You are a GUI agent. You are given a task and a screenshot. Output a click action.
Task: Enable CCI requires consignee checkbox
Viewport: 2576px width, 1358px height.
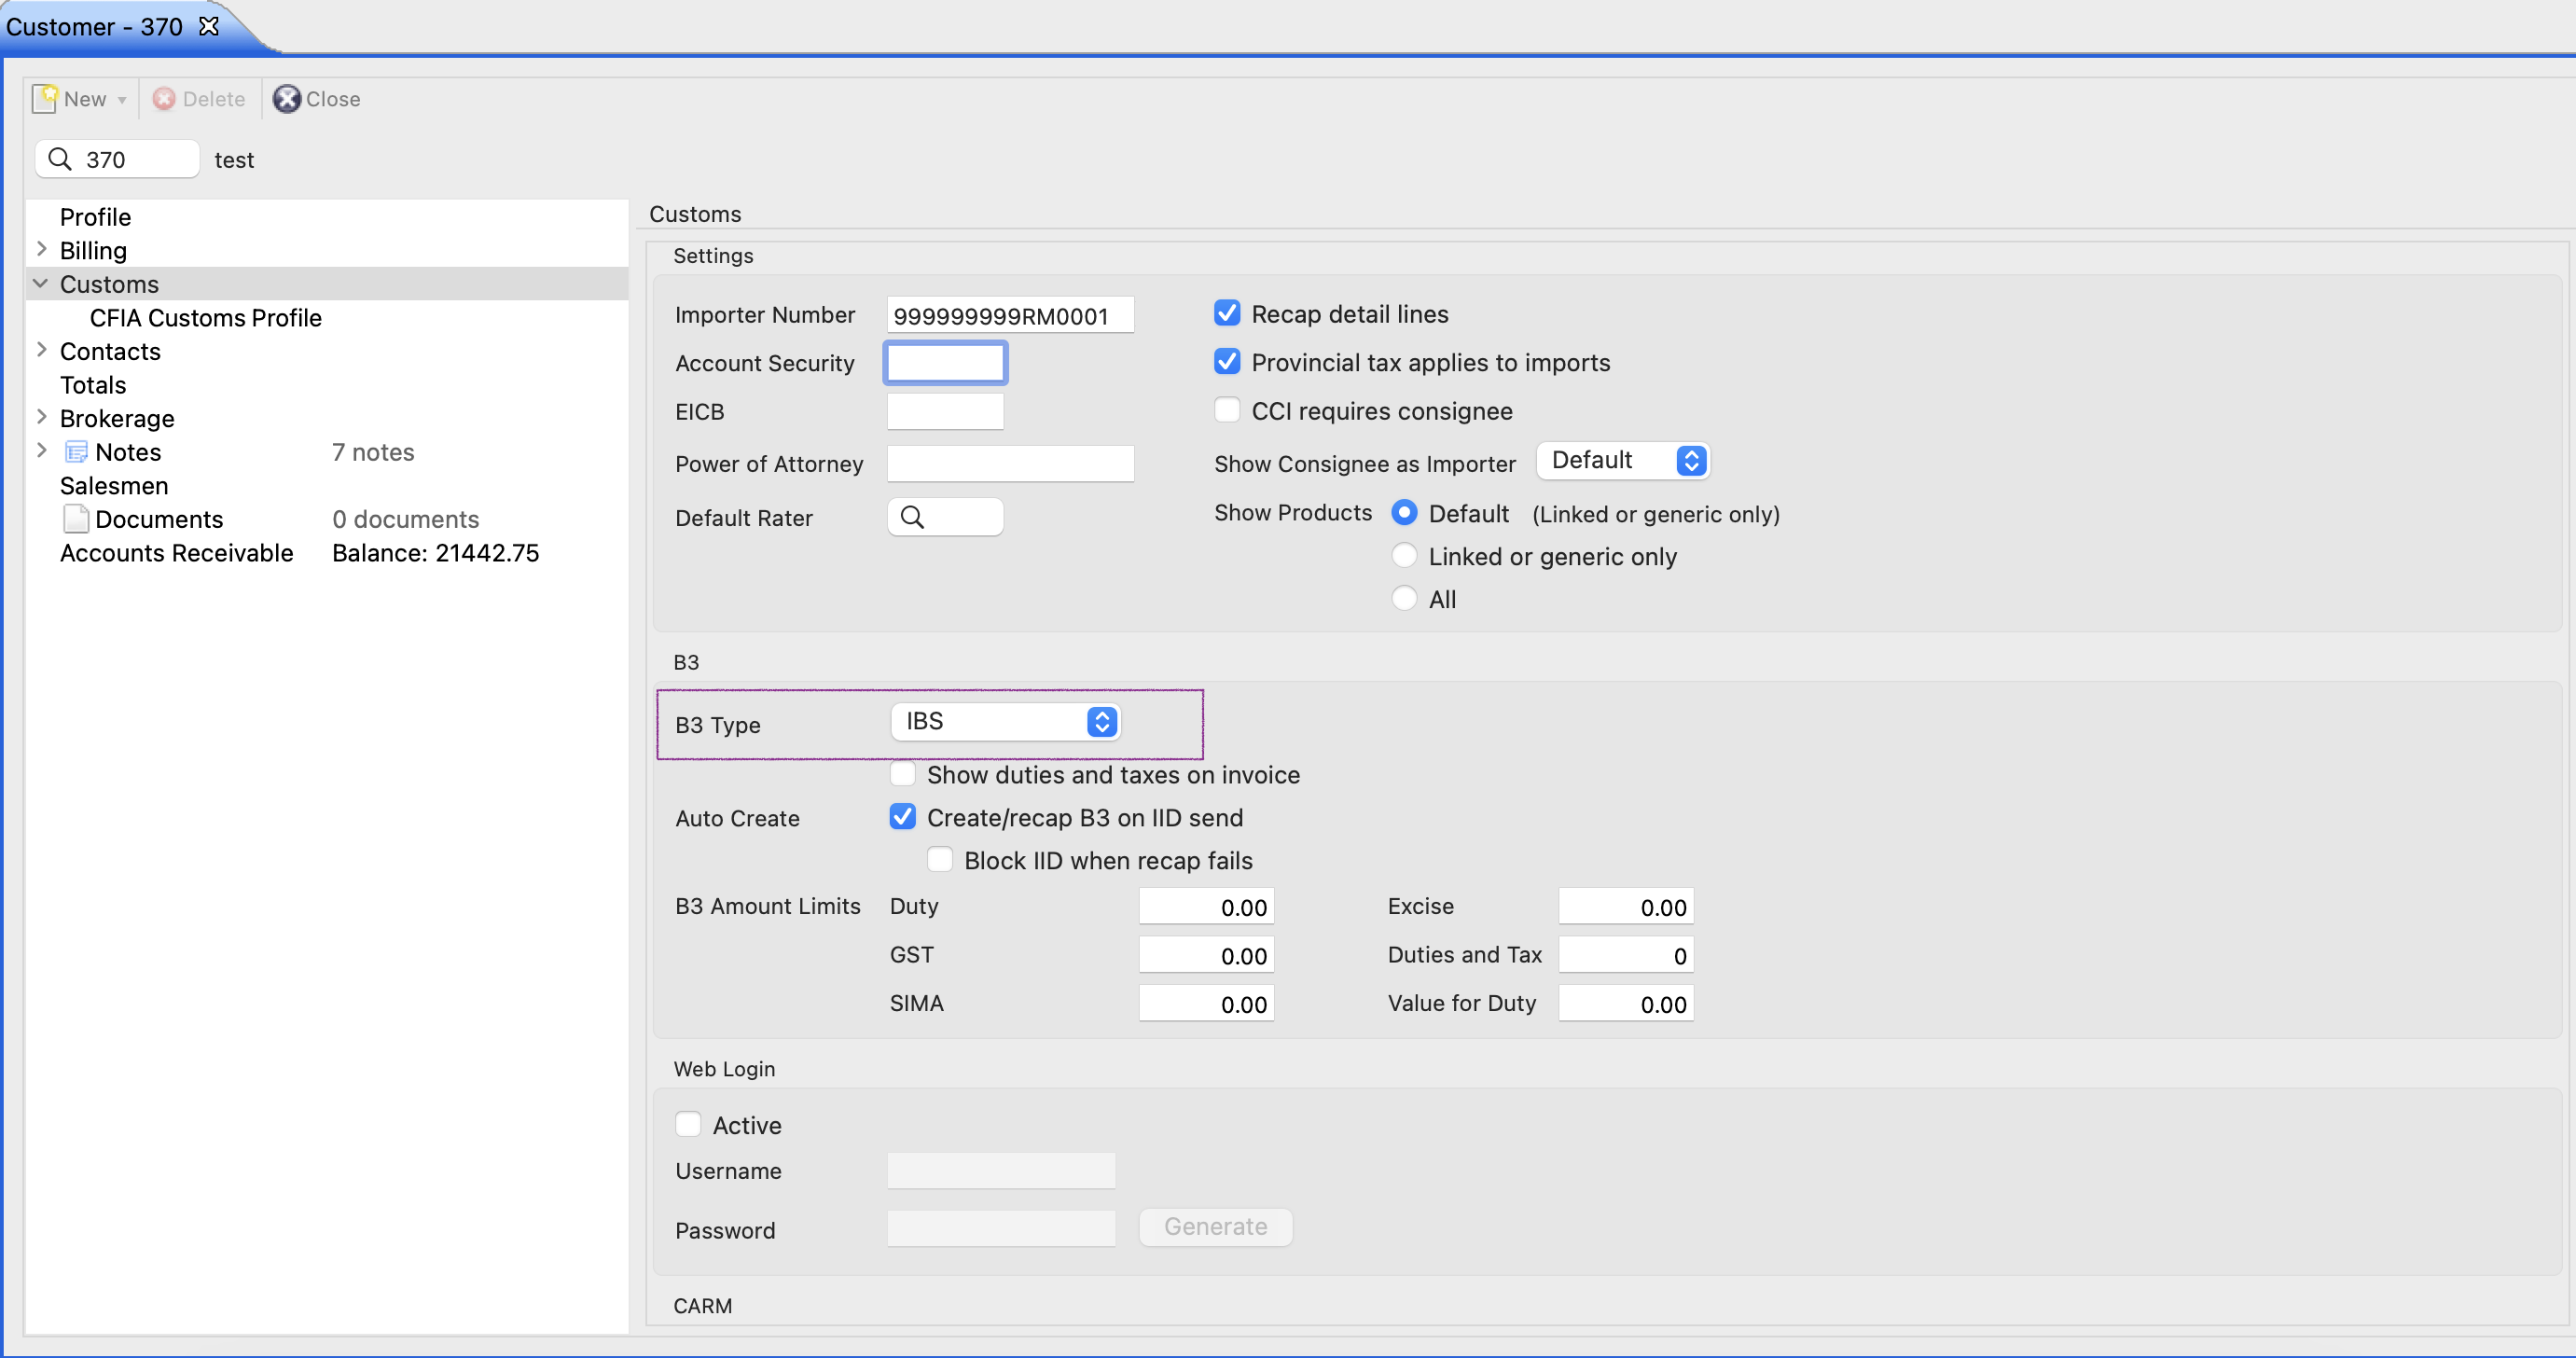pyautogui.click(x=1227, y=410)
